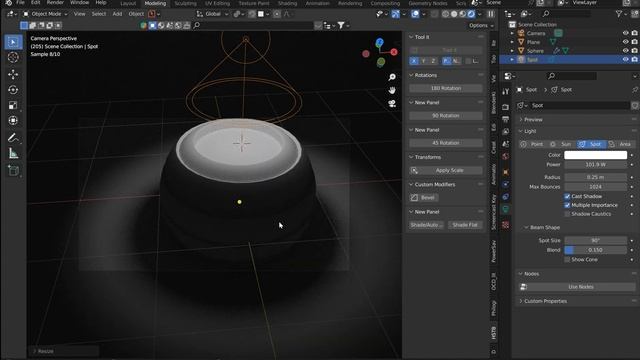This screenshot has height=360, width=640.
Task: Hide the Plane object in viewport
Action: click(x=625, y=42)
